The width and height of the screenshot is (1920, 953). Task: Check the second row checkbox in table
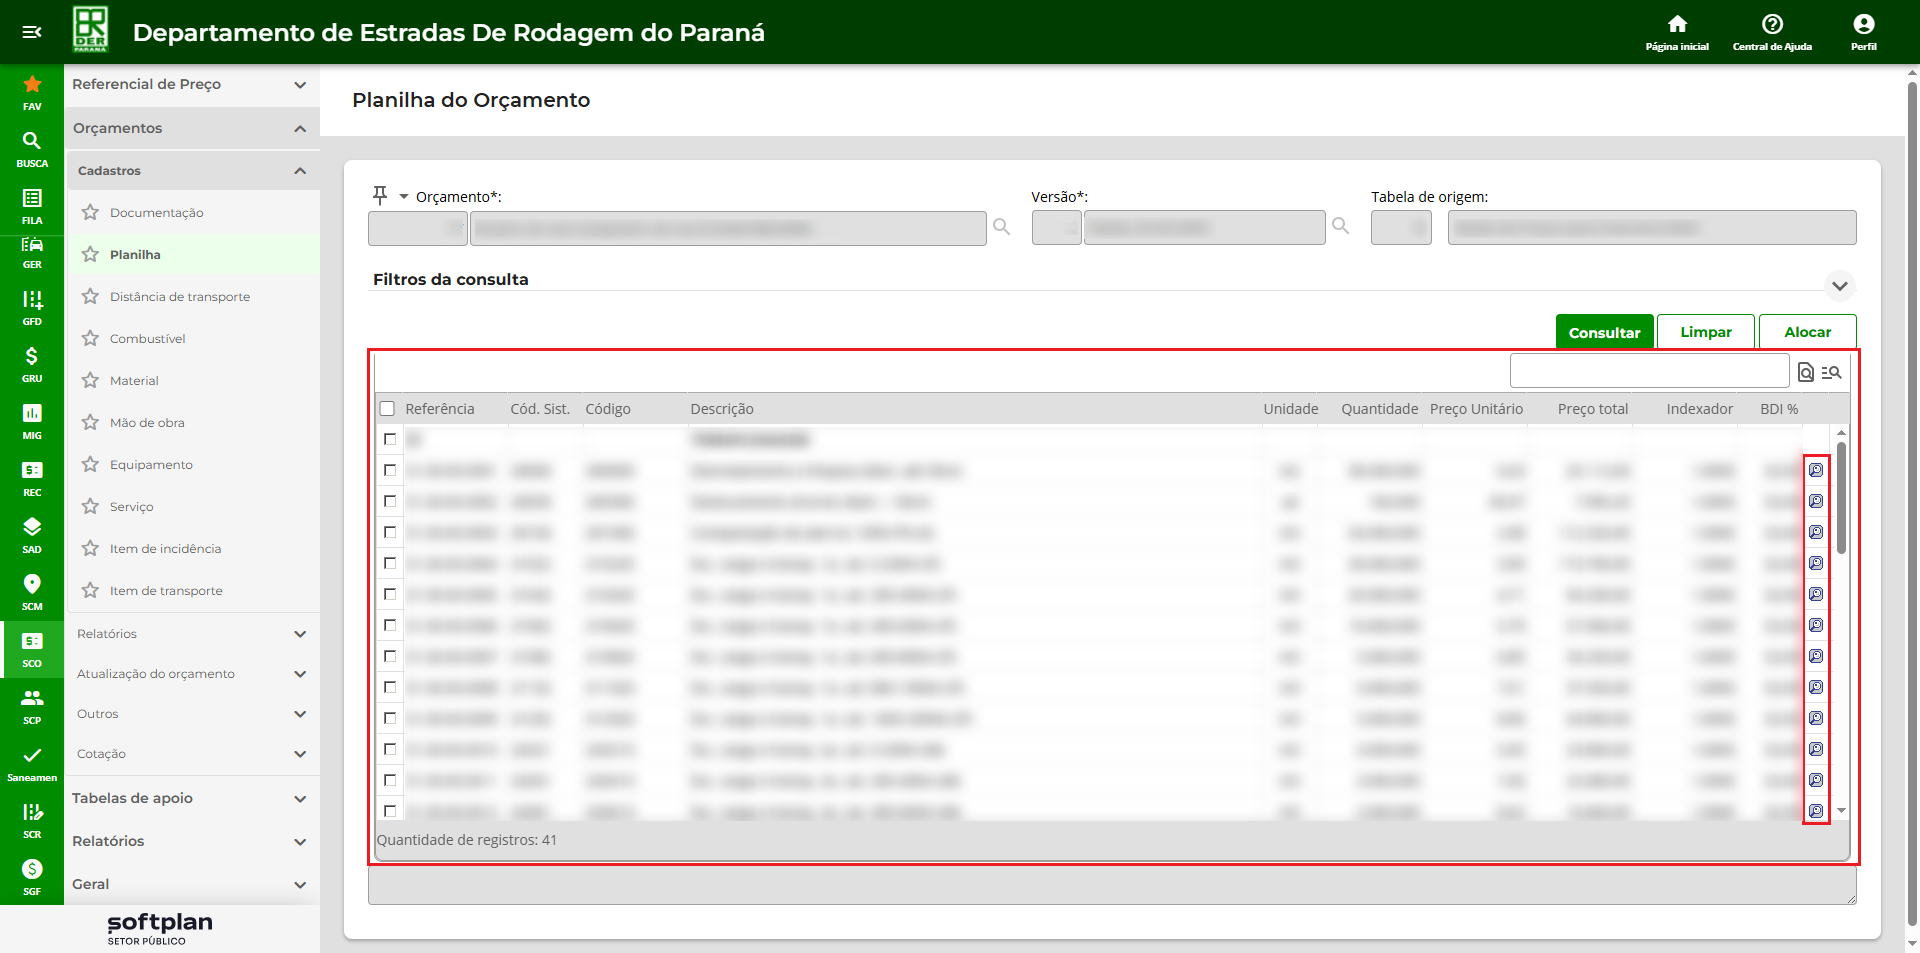coord(390,470)
